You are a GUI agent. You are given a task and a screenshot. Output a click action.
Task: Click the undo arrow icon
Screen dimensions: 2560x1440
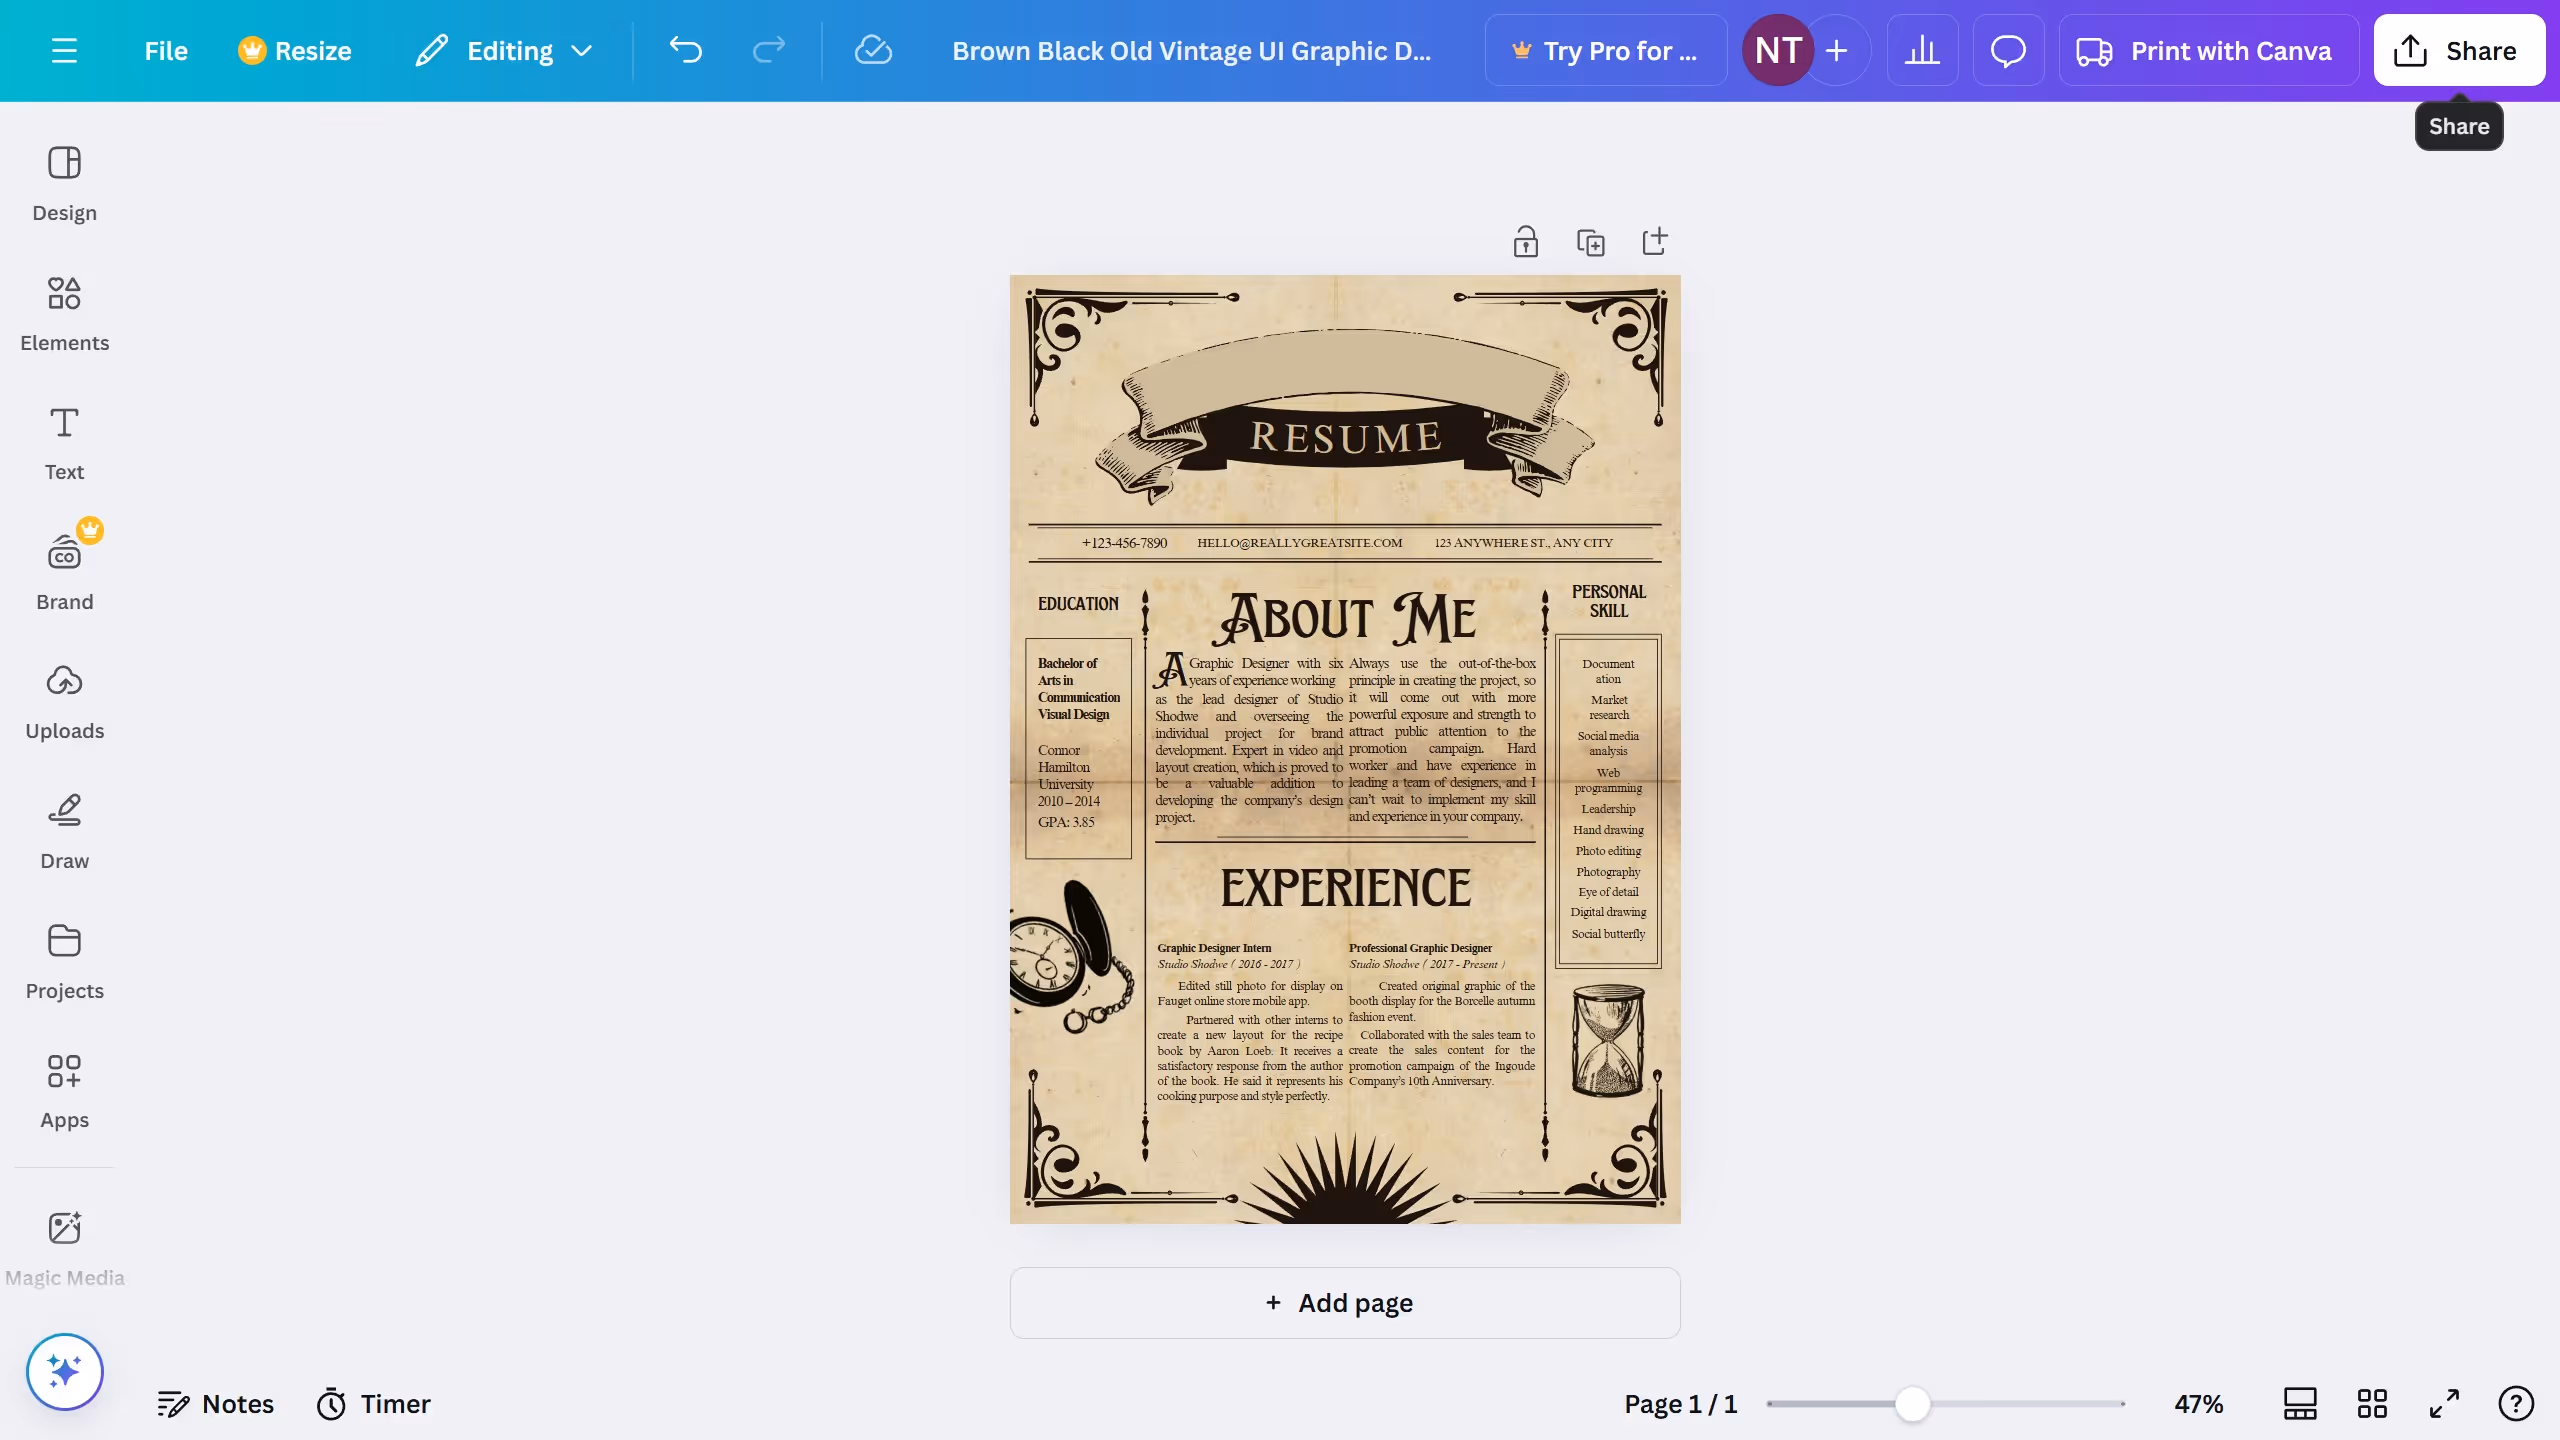tap(686, 50)
